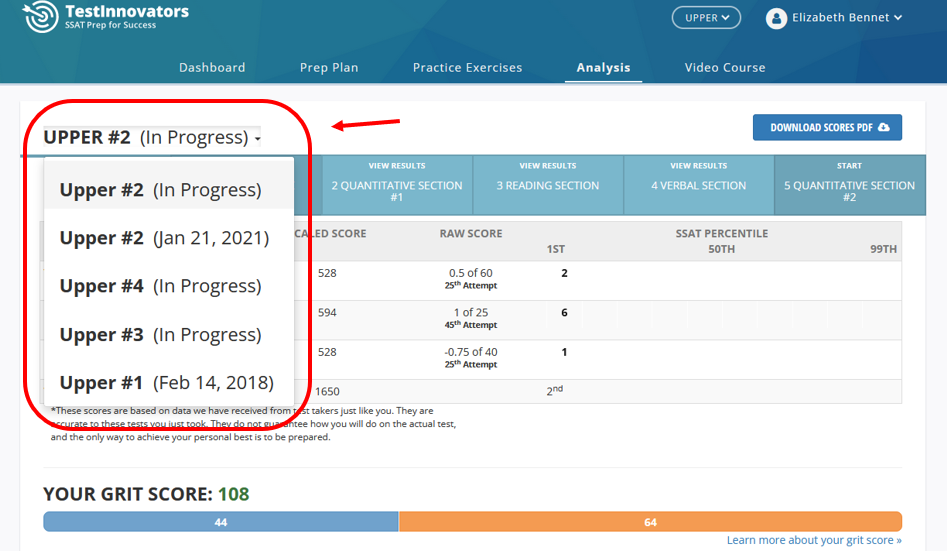
Task: Pick Upper #3 (In Progress) in the dropdown
Action: coord(169,334)
